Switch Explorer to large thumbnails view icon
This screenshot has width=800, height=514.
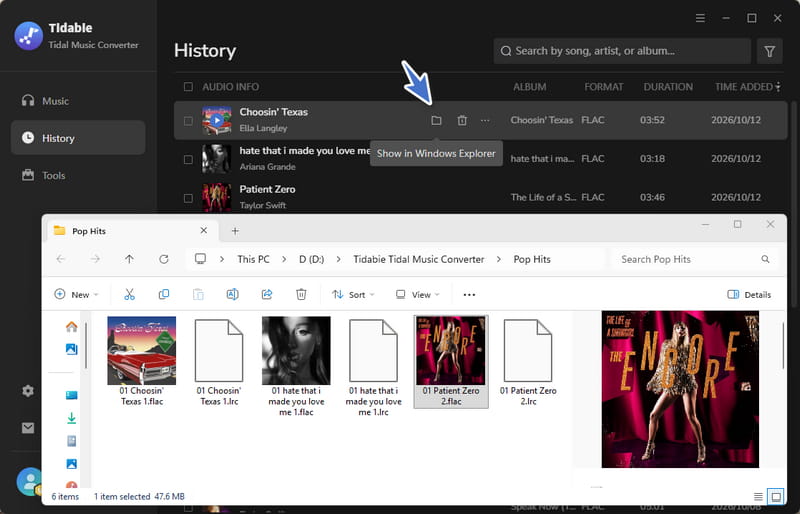coord(776,496)
